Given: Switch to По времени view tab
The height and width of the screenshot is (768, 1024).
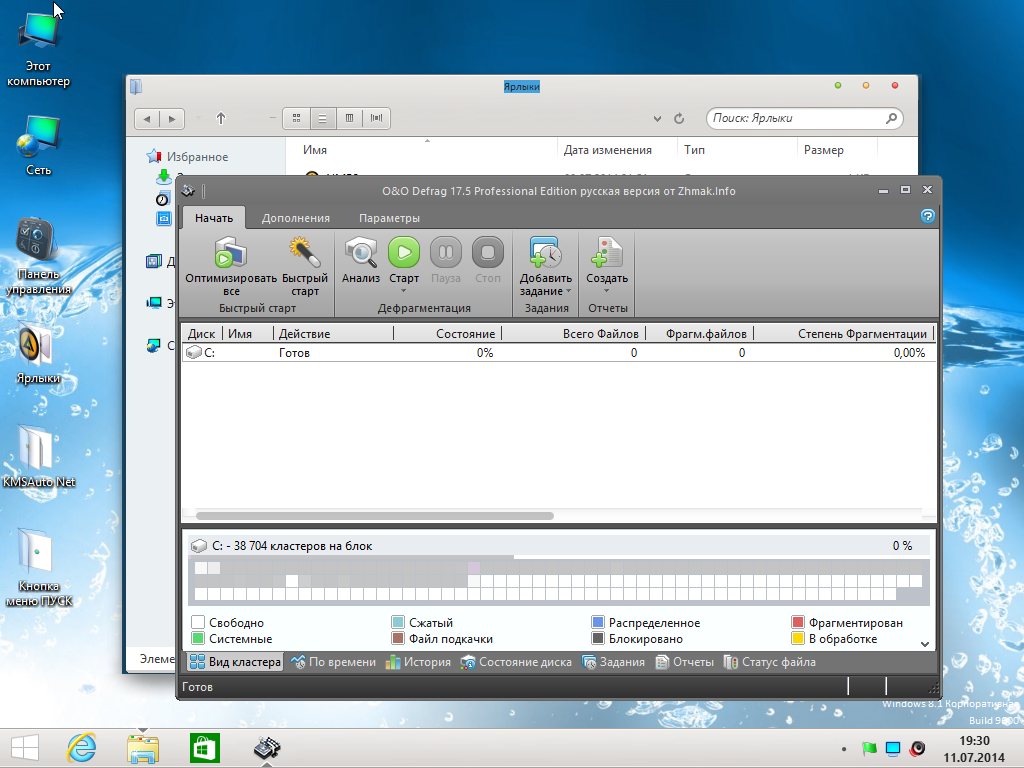Looking at the screenshot, I should 334,662.
